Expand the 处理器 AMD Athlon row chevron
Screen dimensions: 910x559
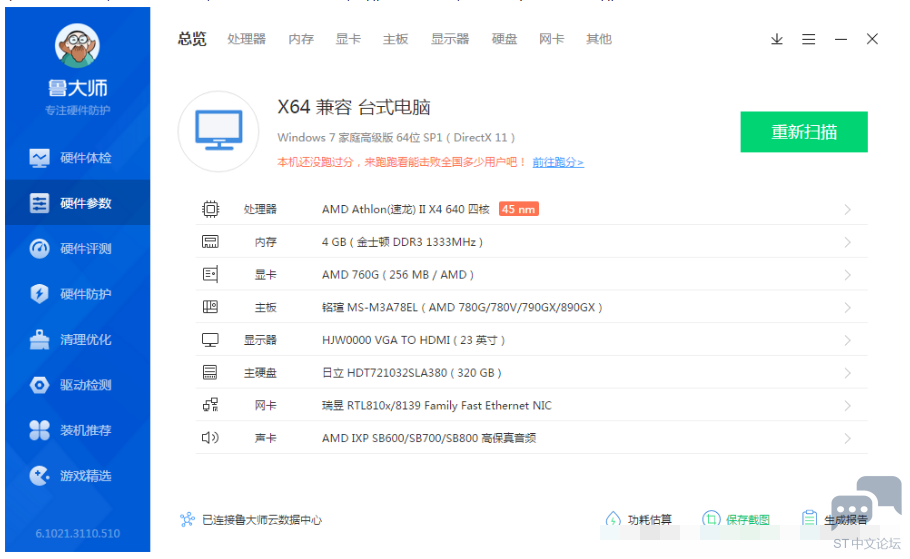pos(847,210)
